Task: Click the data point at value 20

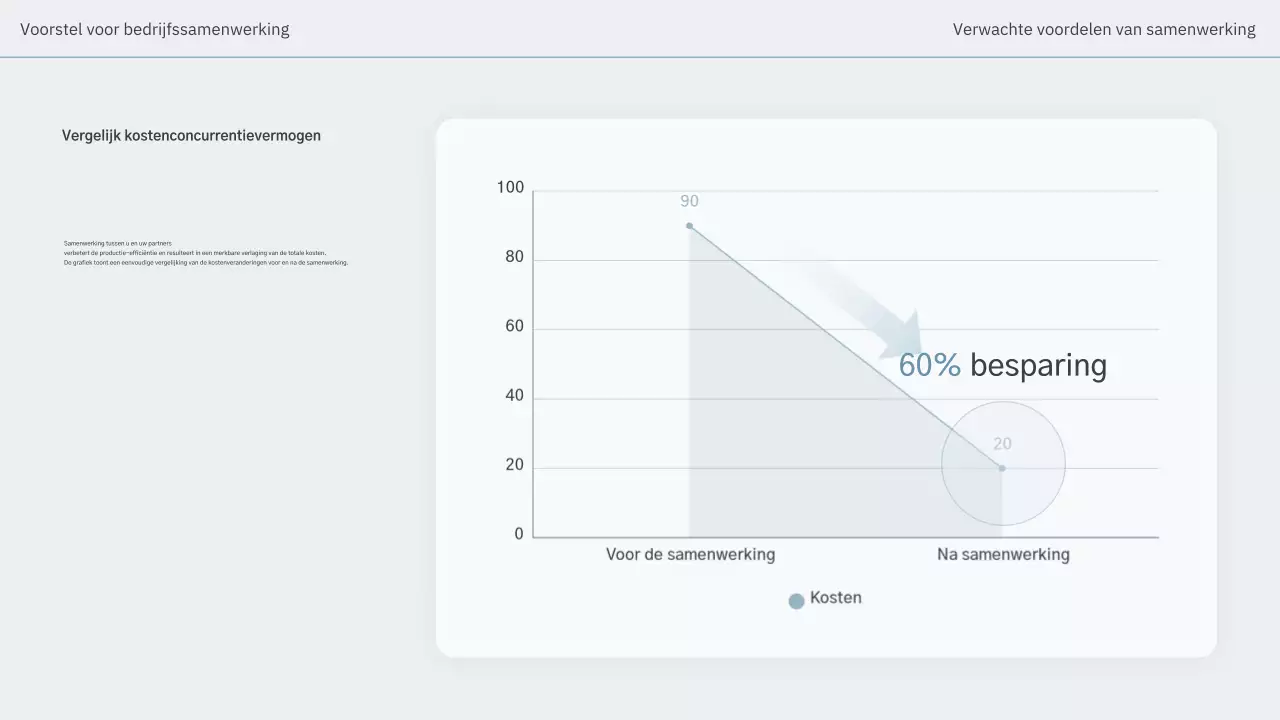Action: [1002, 468]
